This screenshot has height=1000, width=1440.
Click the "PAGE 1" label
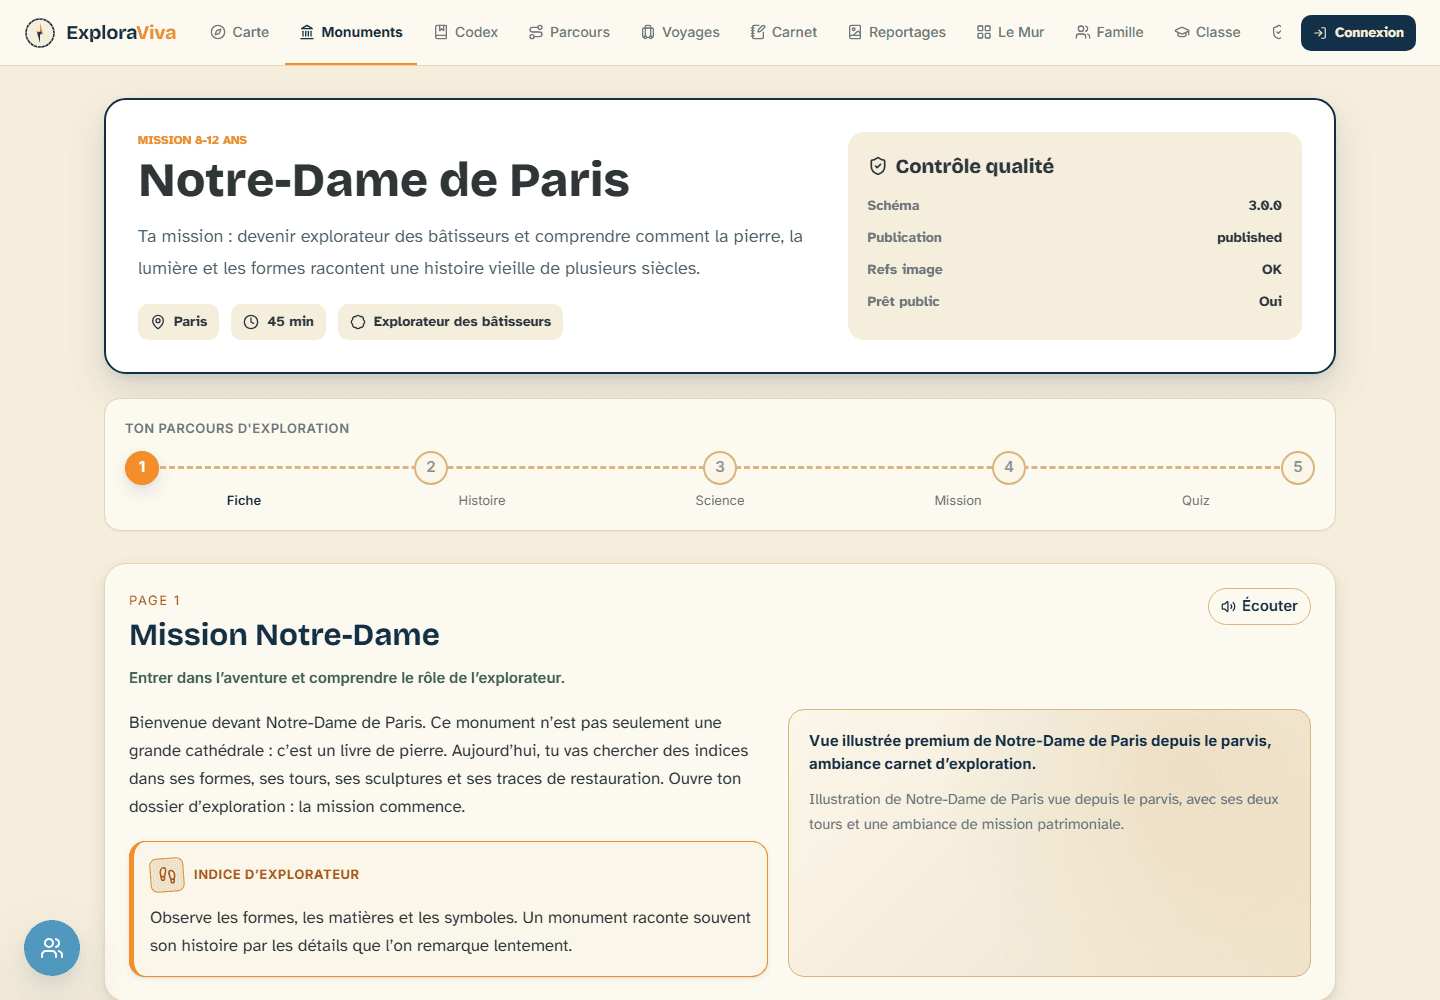pos(155,601)
